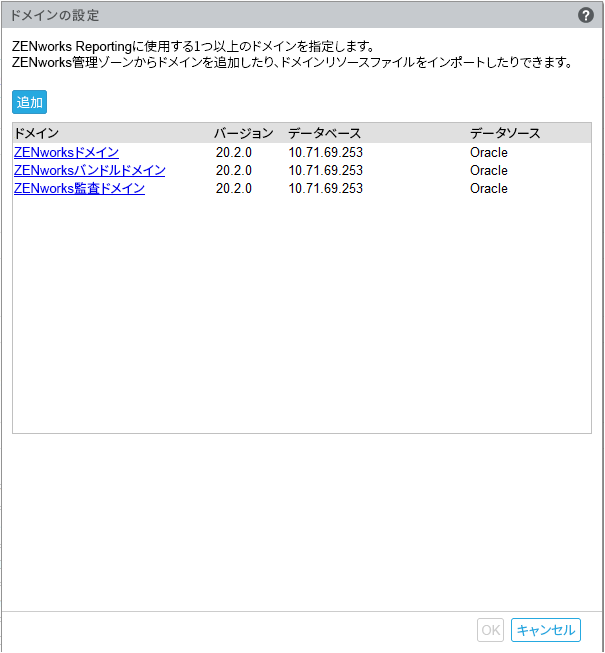The image size is (605, 653).
Task: Select Oracle in the ZENworks監査ドメイン row
Action: coord(489,188)
